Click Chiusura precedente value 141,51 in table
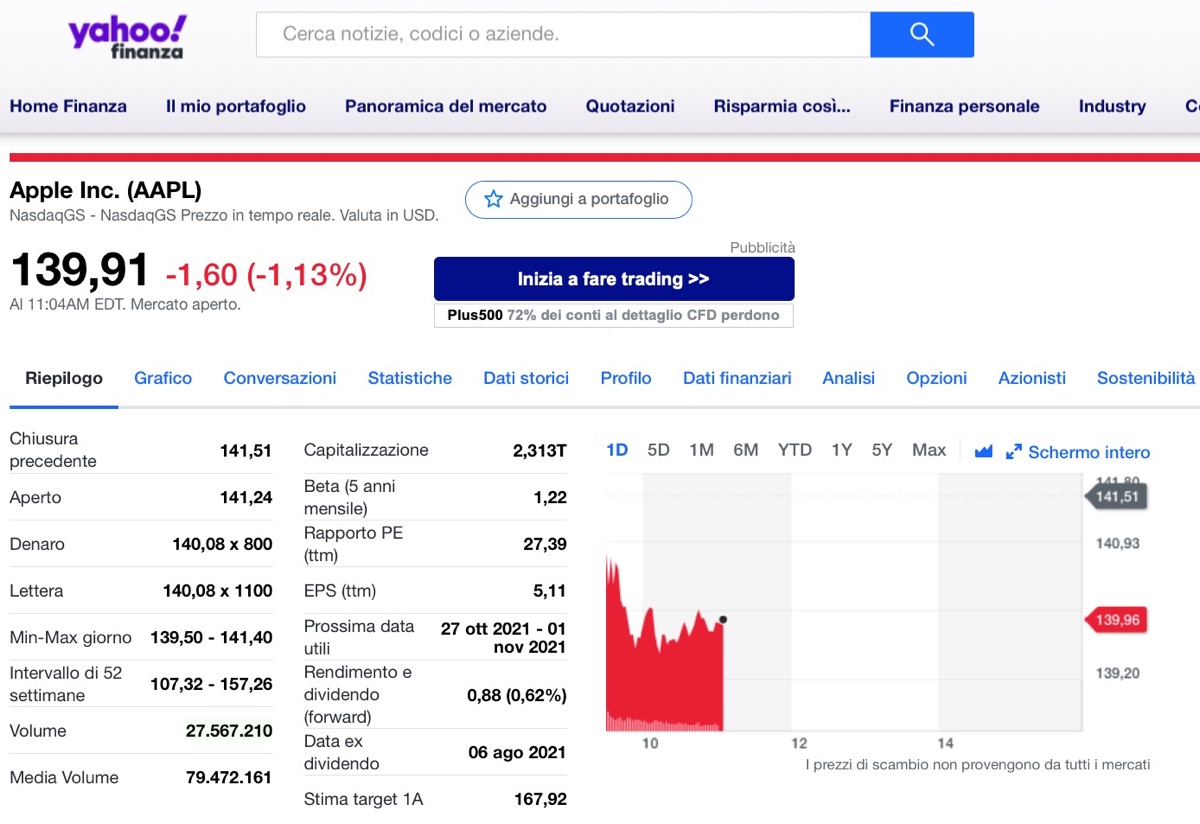 [x=246, y=451]
